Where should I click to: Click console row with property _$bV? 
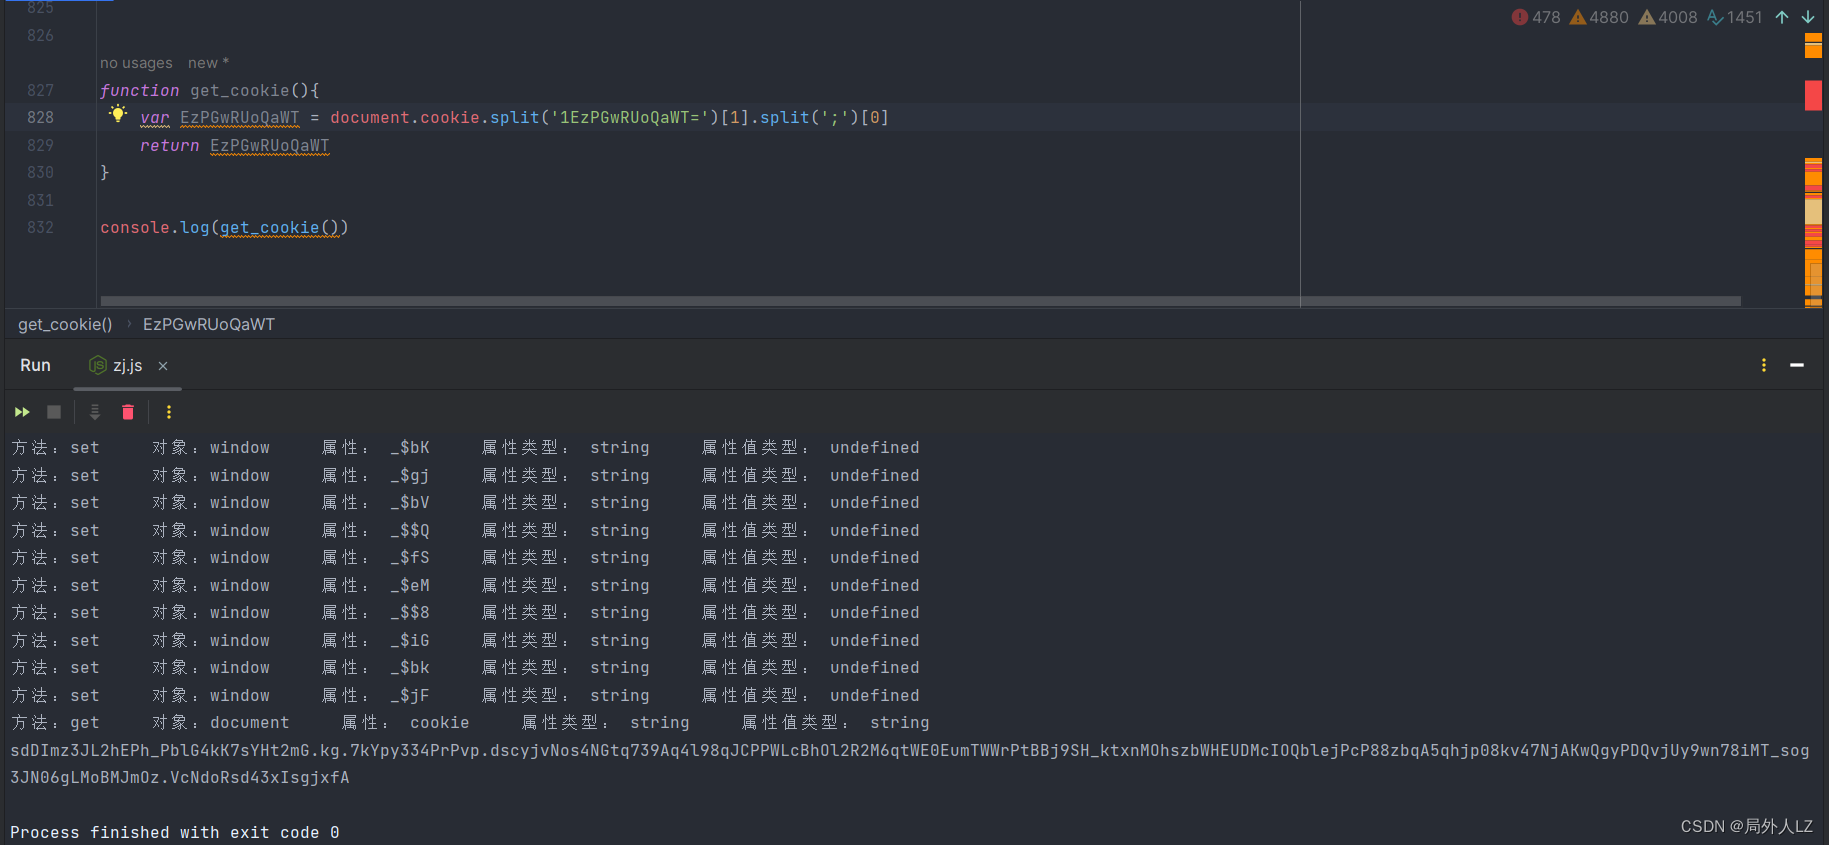point(465,503)
